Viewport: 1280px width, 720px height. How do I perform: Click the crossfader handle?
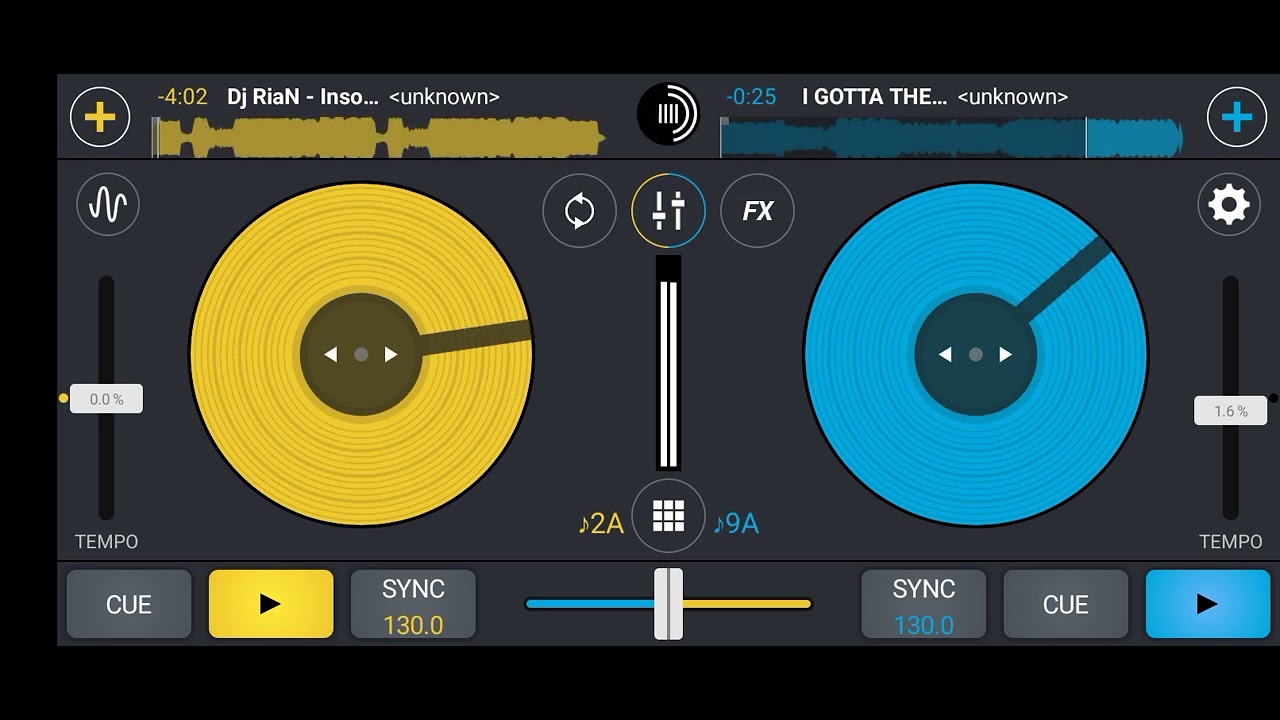pyautogui.click(x=668, y=604)
